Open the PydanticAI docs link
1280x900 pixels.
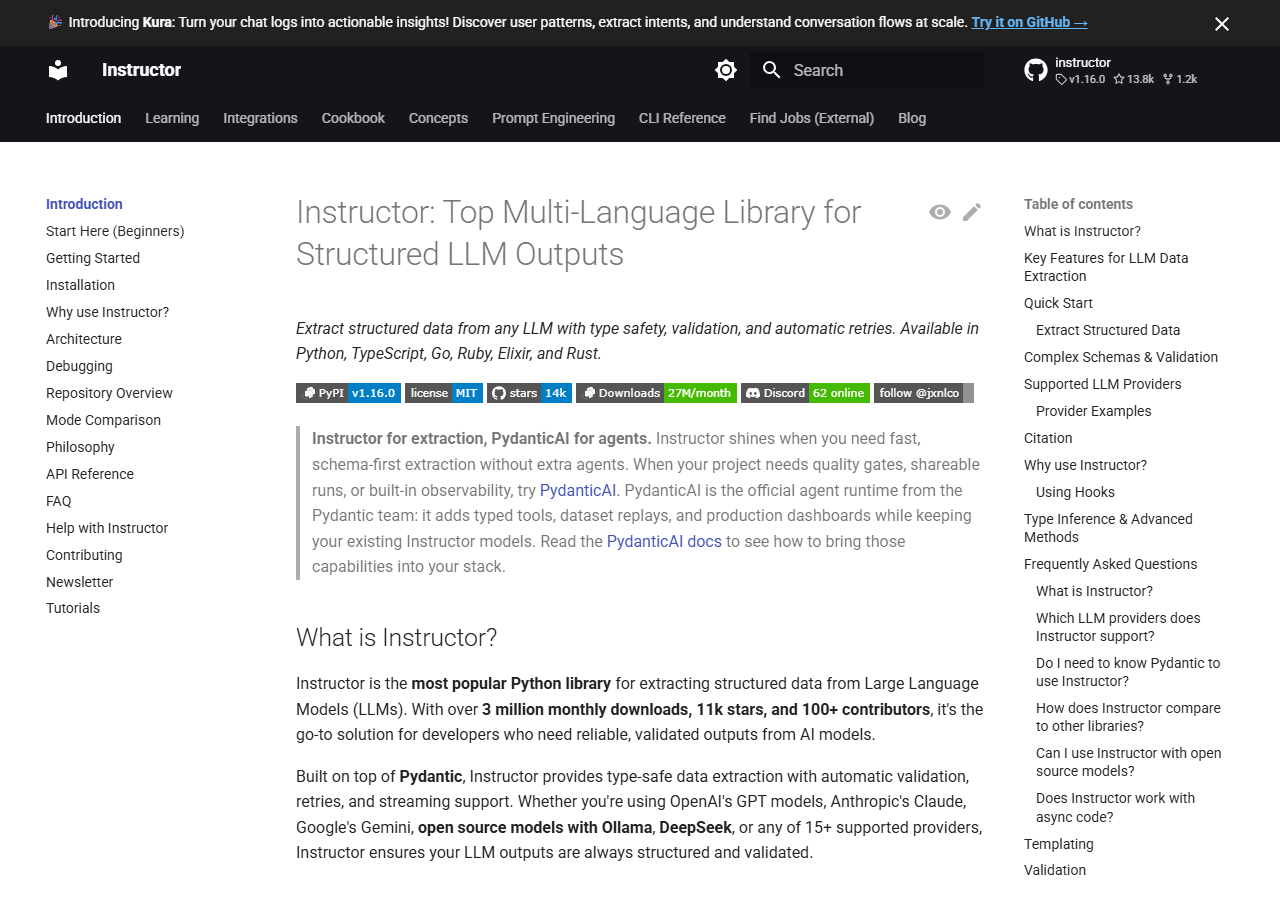664,541
